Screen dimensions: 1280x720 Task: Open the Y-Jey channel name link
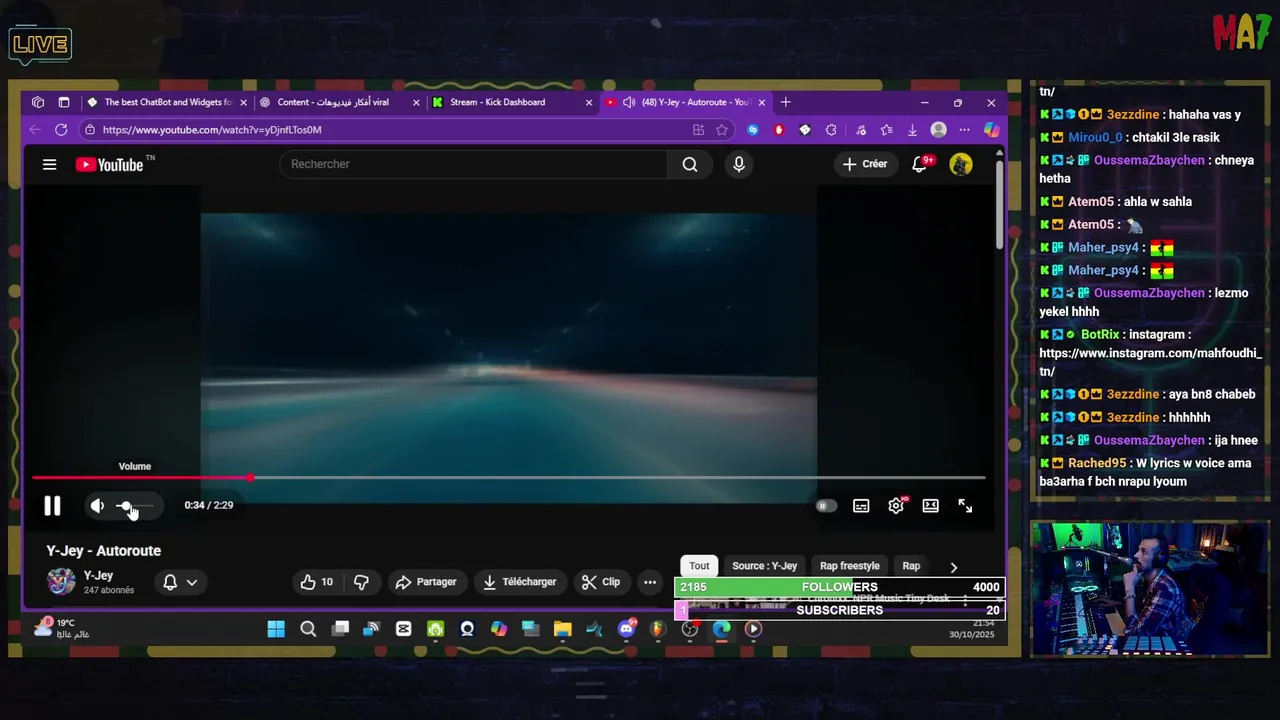point(98,576)
